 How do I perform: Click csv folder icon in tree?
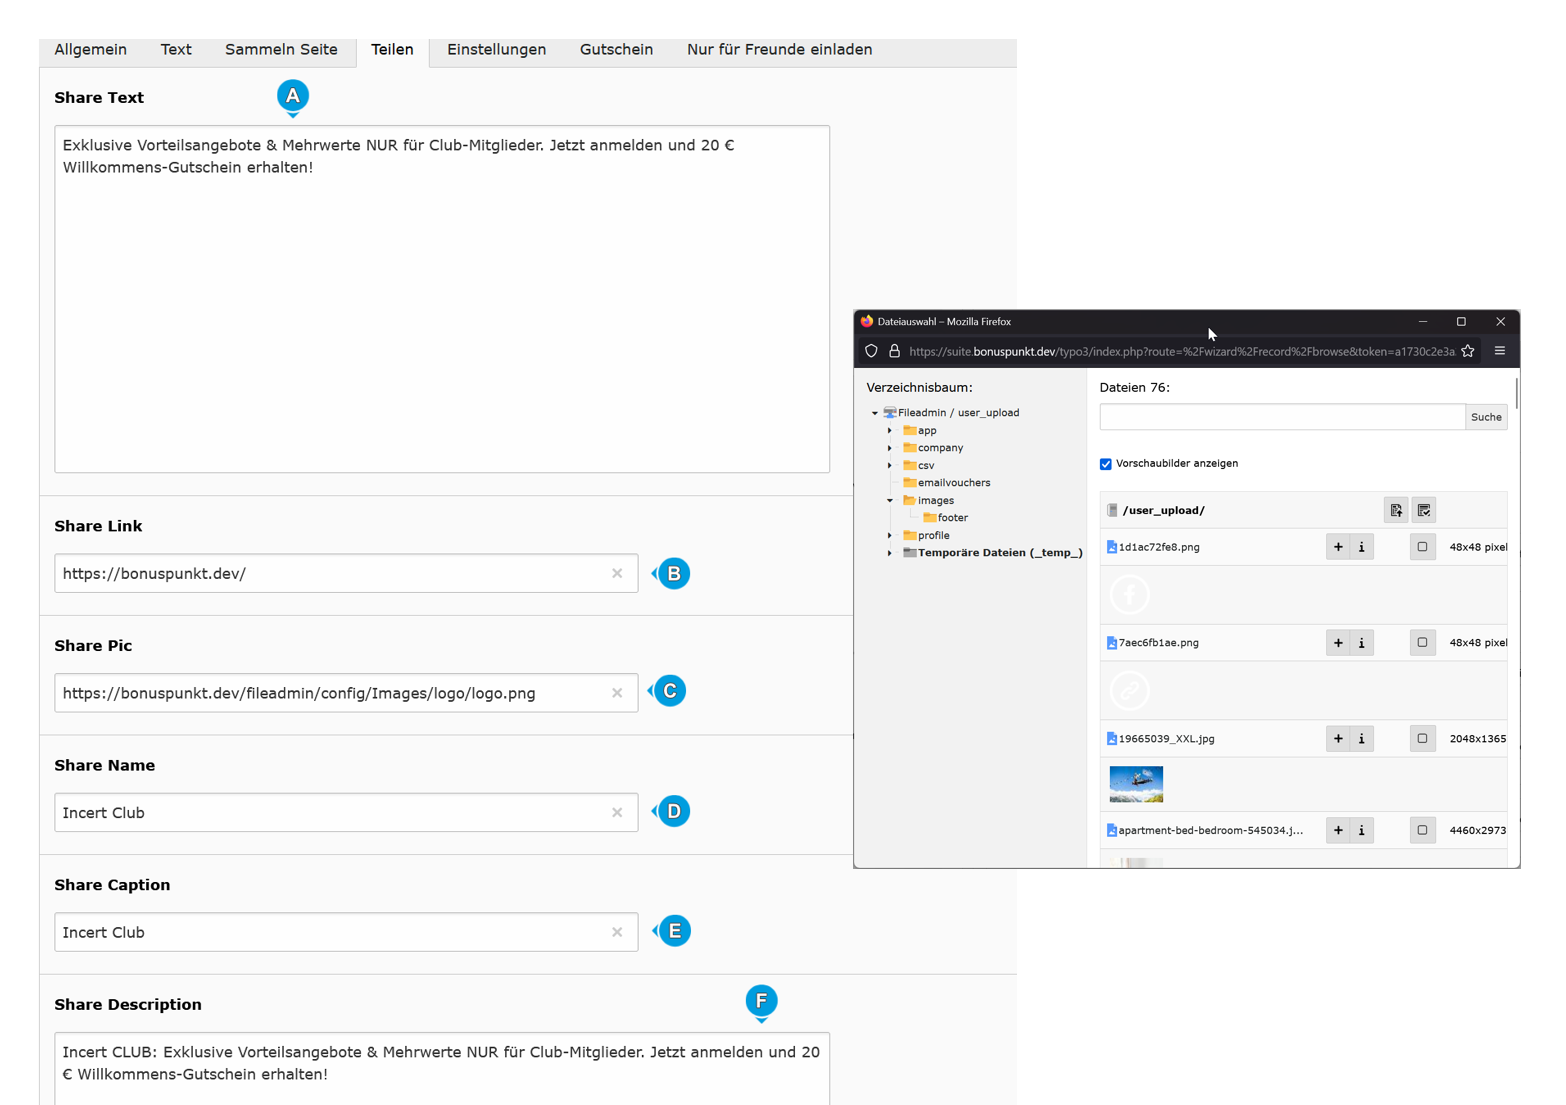pyautogui.click(x=910, y=465)
